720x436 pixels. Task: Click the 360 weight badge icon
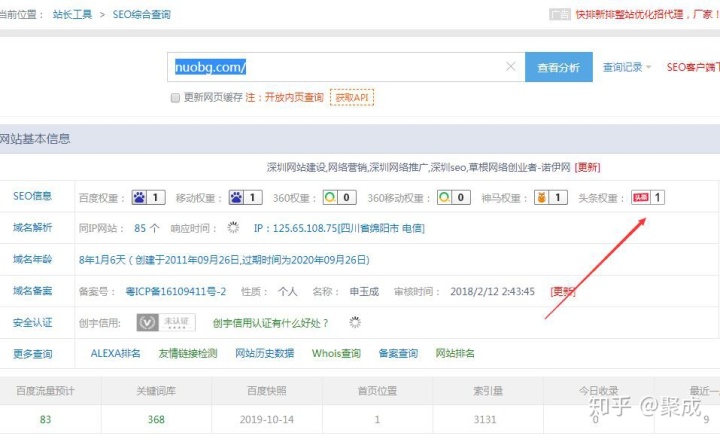click(326, 197)
